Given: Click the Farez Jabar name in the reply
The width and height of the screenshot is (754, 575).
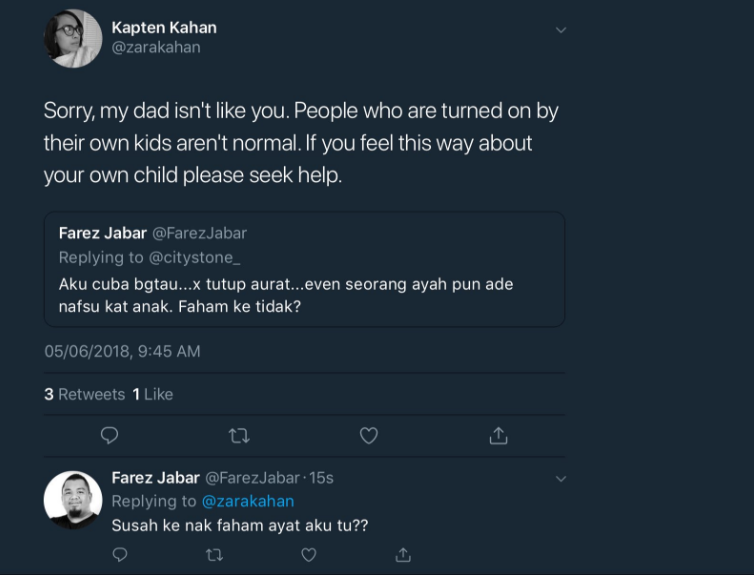Looking at the screenshot, I should 155,478.
